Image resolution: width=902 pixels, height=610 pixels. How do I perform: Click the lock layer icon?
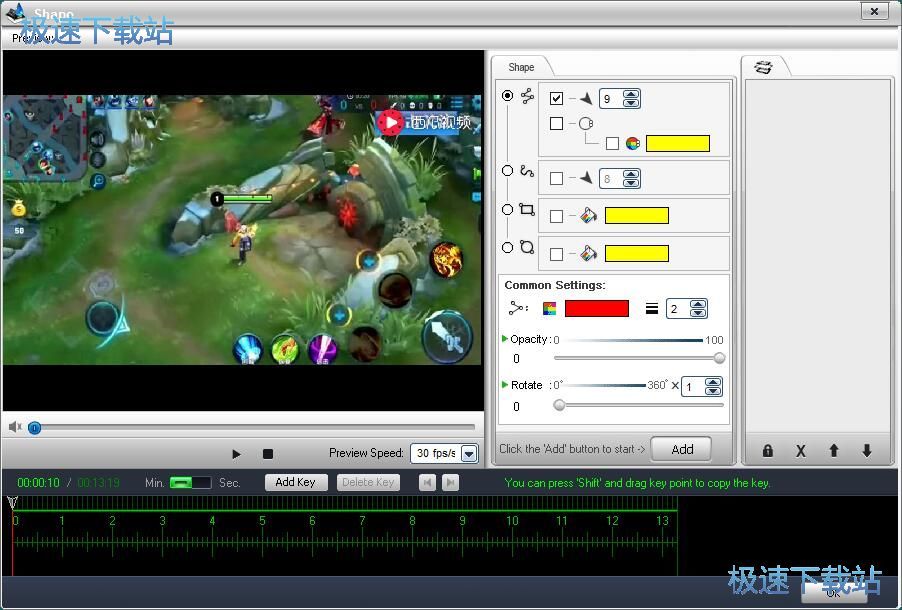[767, 451]
